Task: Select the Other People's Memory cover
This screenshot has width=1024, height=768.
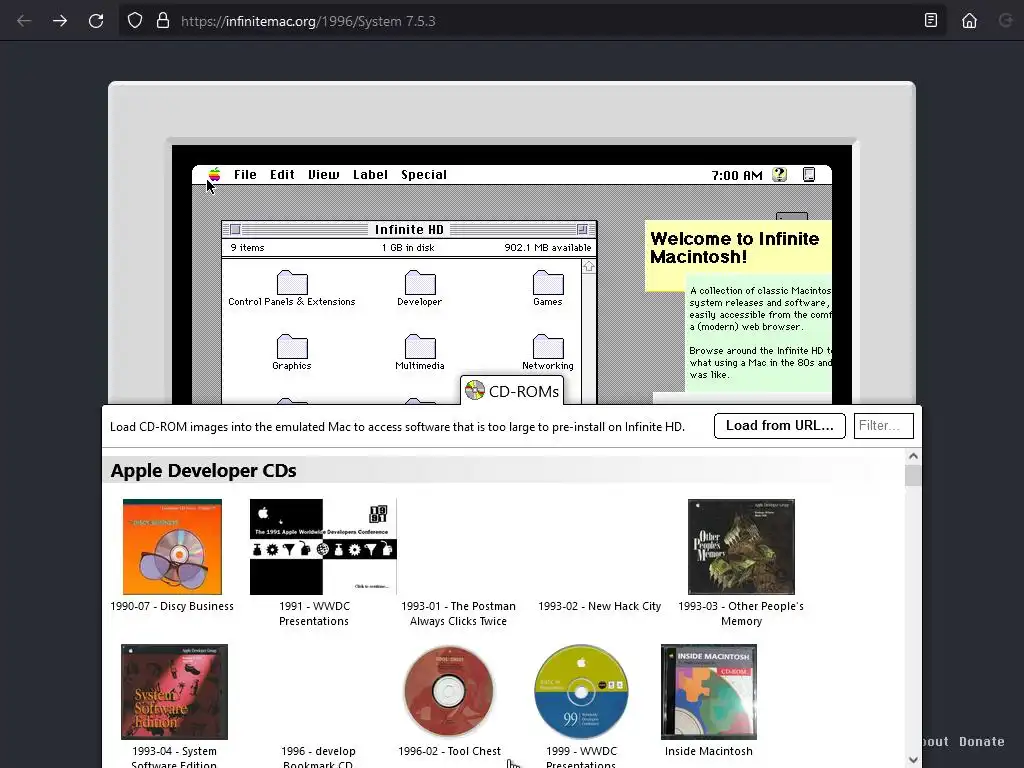Action: coord(741,547)
